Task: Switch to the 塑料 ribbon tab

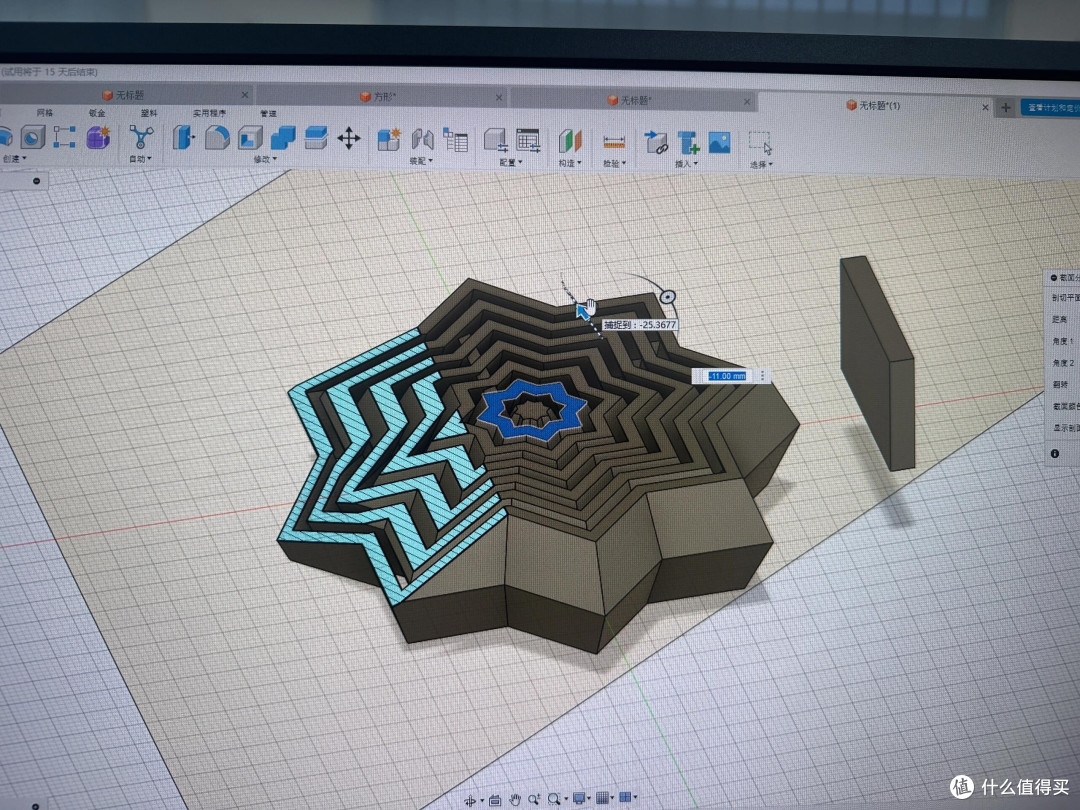Action: coord(149,113)
